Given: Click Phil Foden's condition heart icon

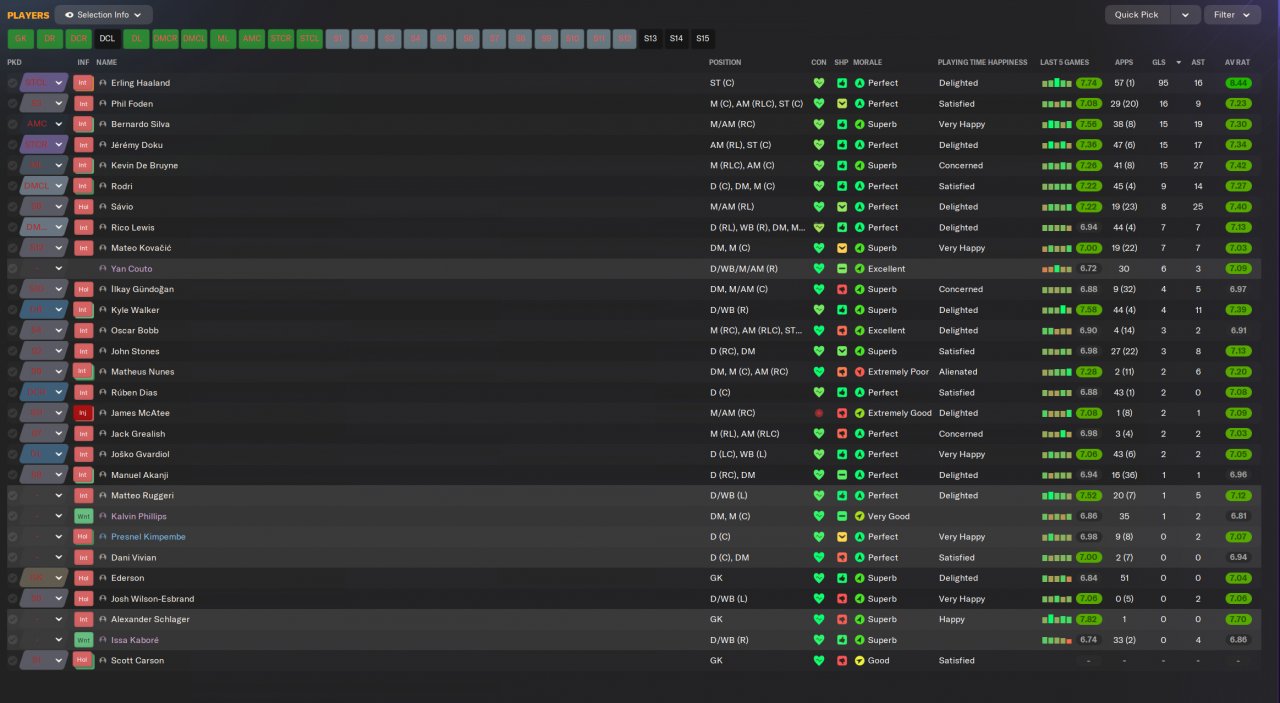Looking at the screenshot, I should pyautogui.click(x=819, y=104).
